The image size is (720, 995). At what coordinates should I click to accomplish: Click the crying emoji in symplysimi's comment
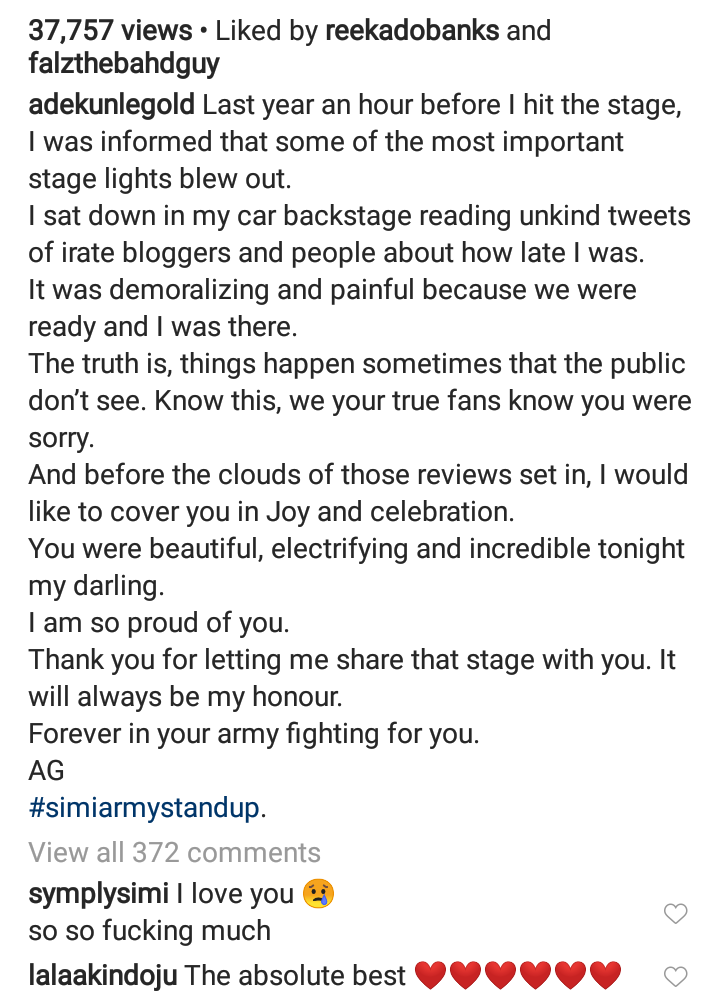coord(321,893)
